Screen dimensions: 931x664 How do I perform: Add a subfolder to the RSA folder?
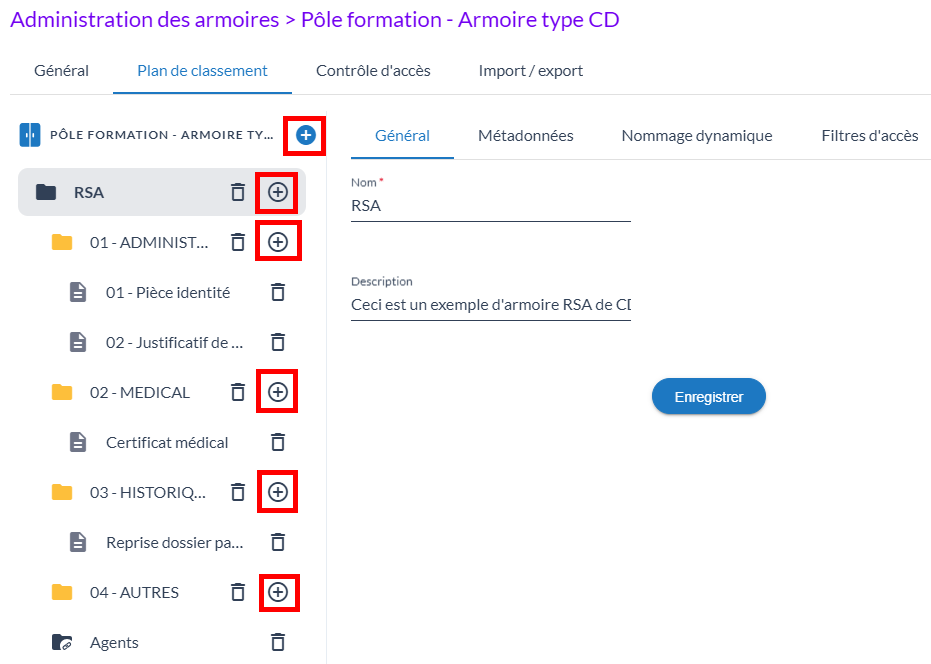(278, 192)
